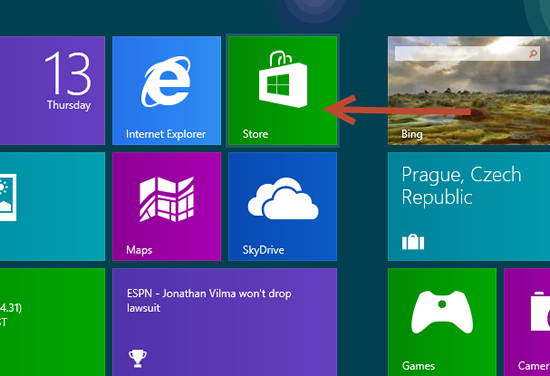Open the green finance tile

click(x=52, y=322)
